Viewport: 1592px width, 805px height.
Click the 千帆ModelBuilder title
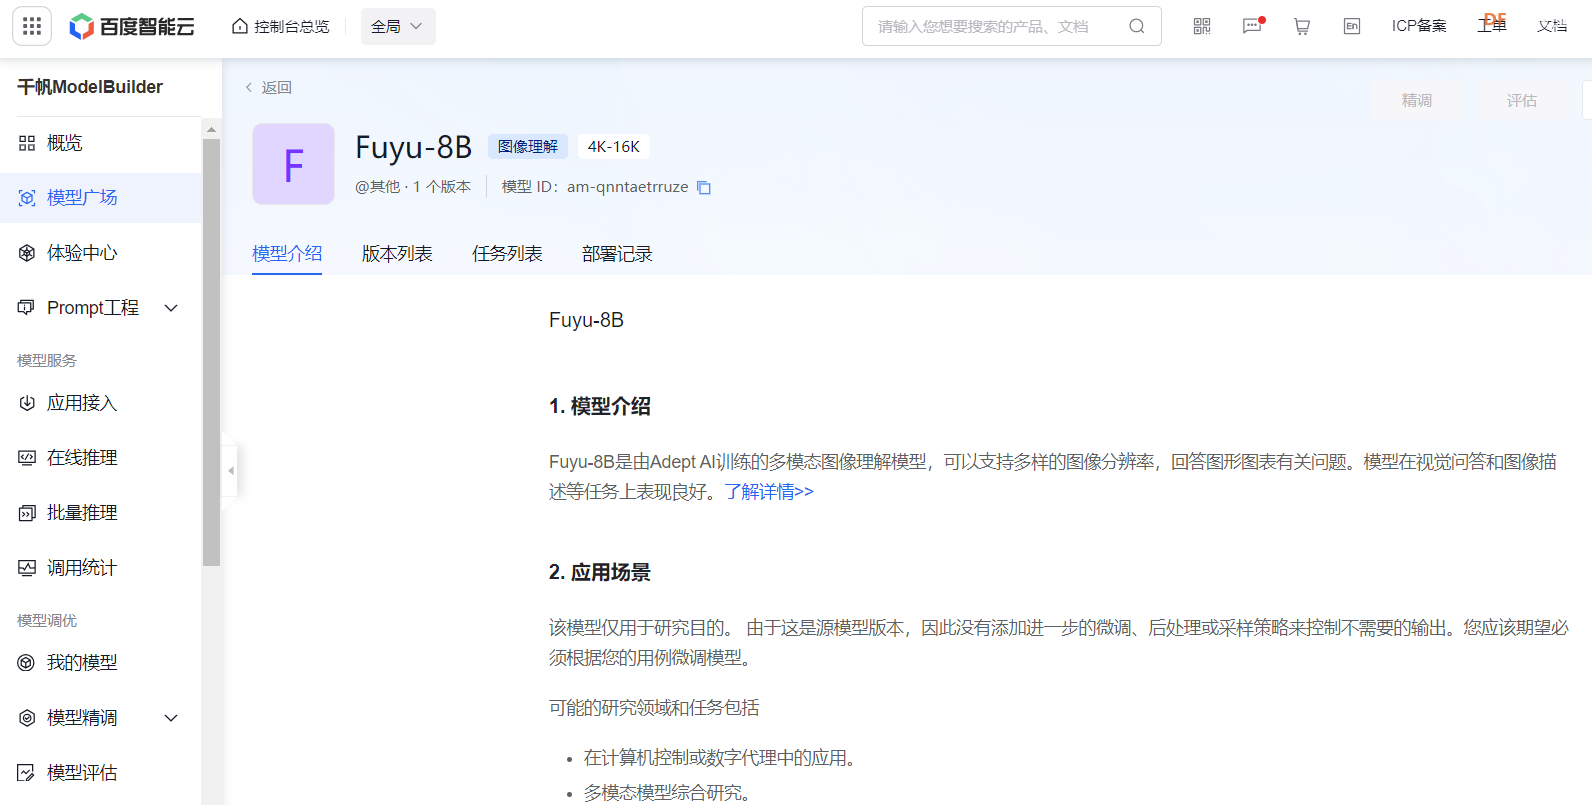tap(90, 87)
